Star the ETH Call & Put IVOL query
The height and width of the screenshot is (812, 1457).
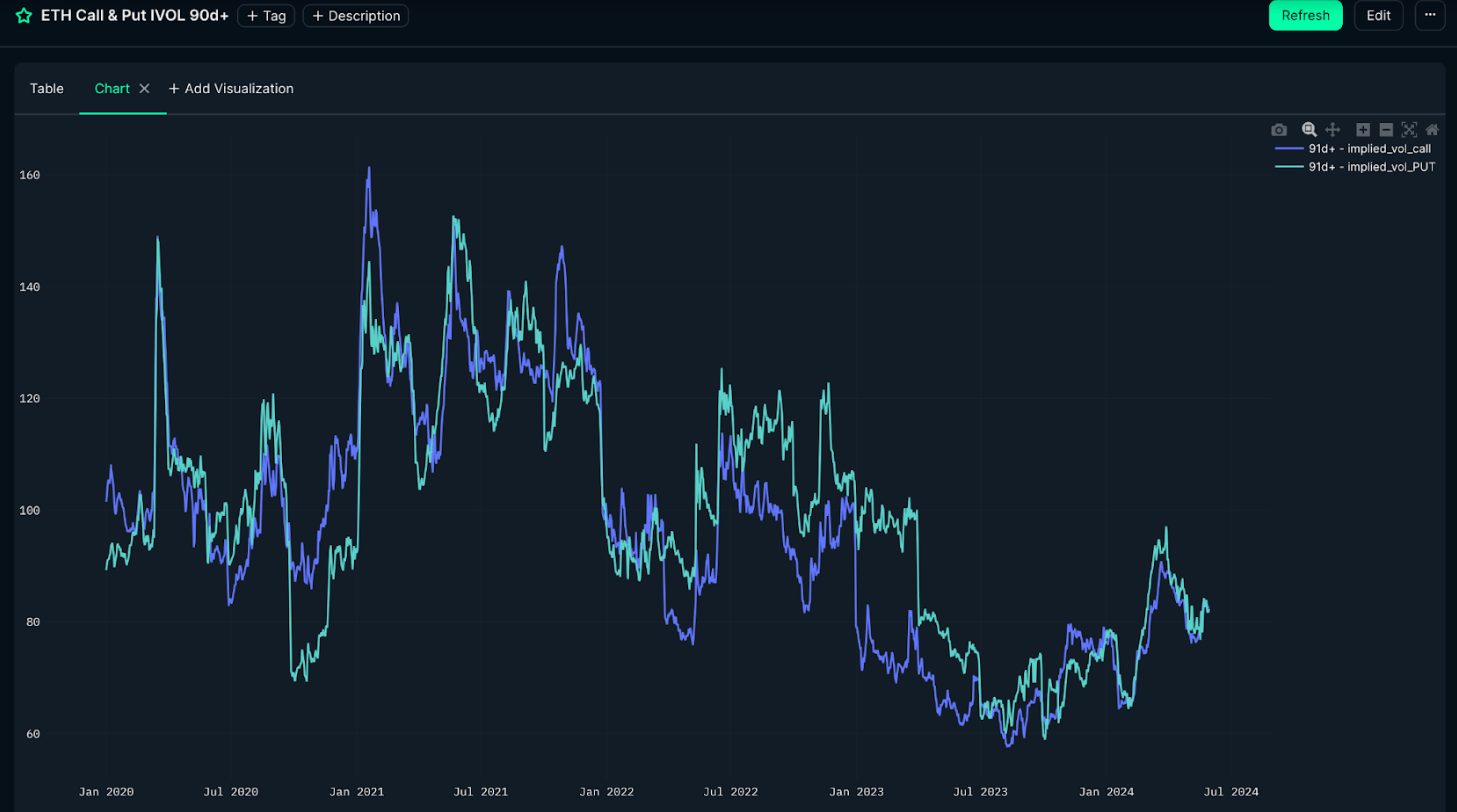pyautogui.click(x=24, y=16)
